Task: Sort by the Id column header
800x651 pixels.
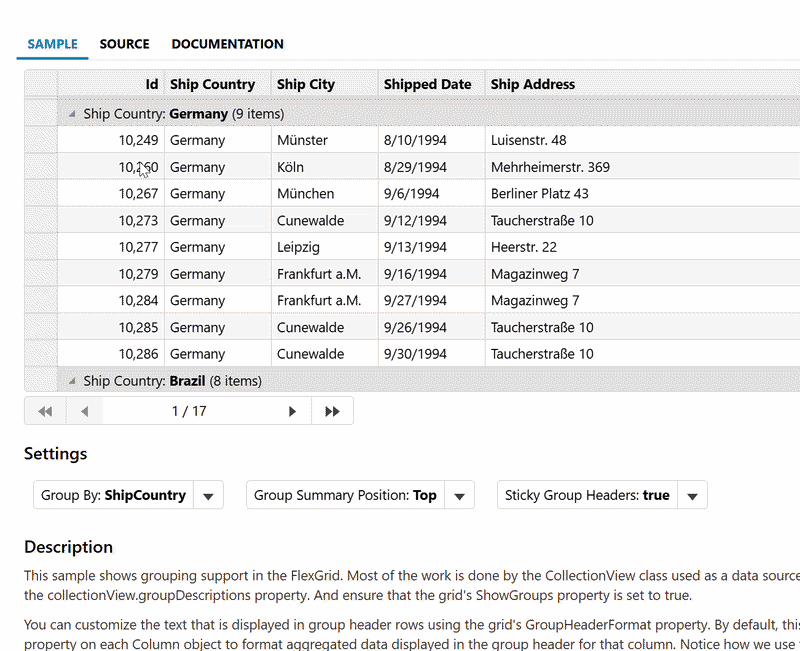Action: tap(111, 84)
